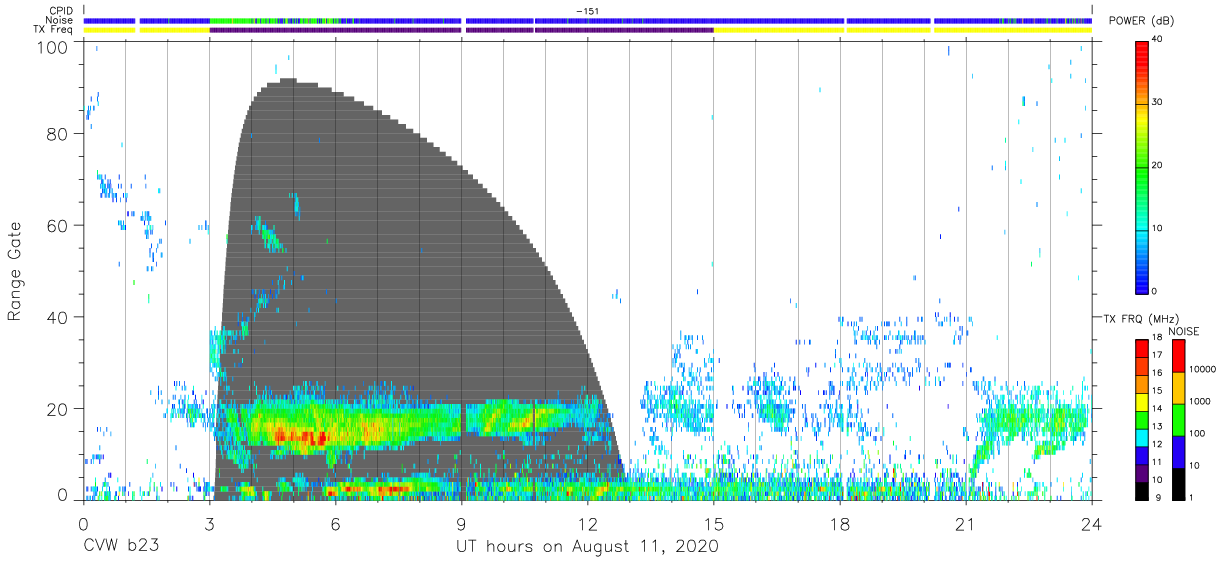Click the 'Noise' row label at top left
The height and width of the screenshot is (567, 1228).
tap(61, 20)
